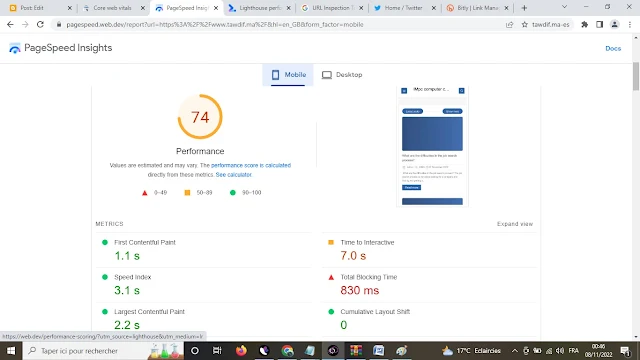Close the Core web vitals tab

(x=142, y=8)
